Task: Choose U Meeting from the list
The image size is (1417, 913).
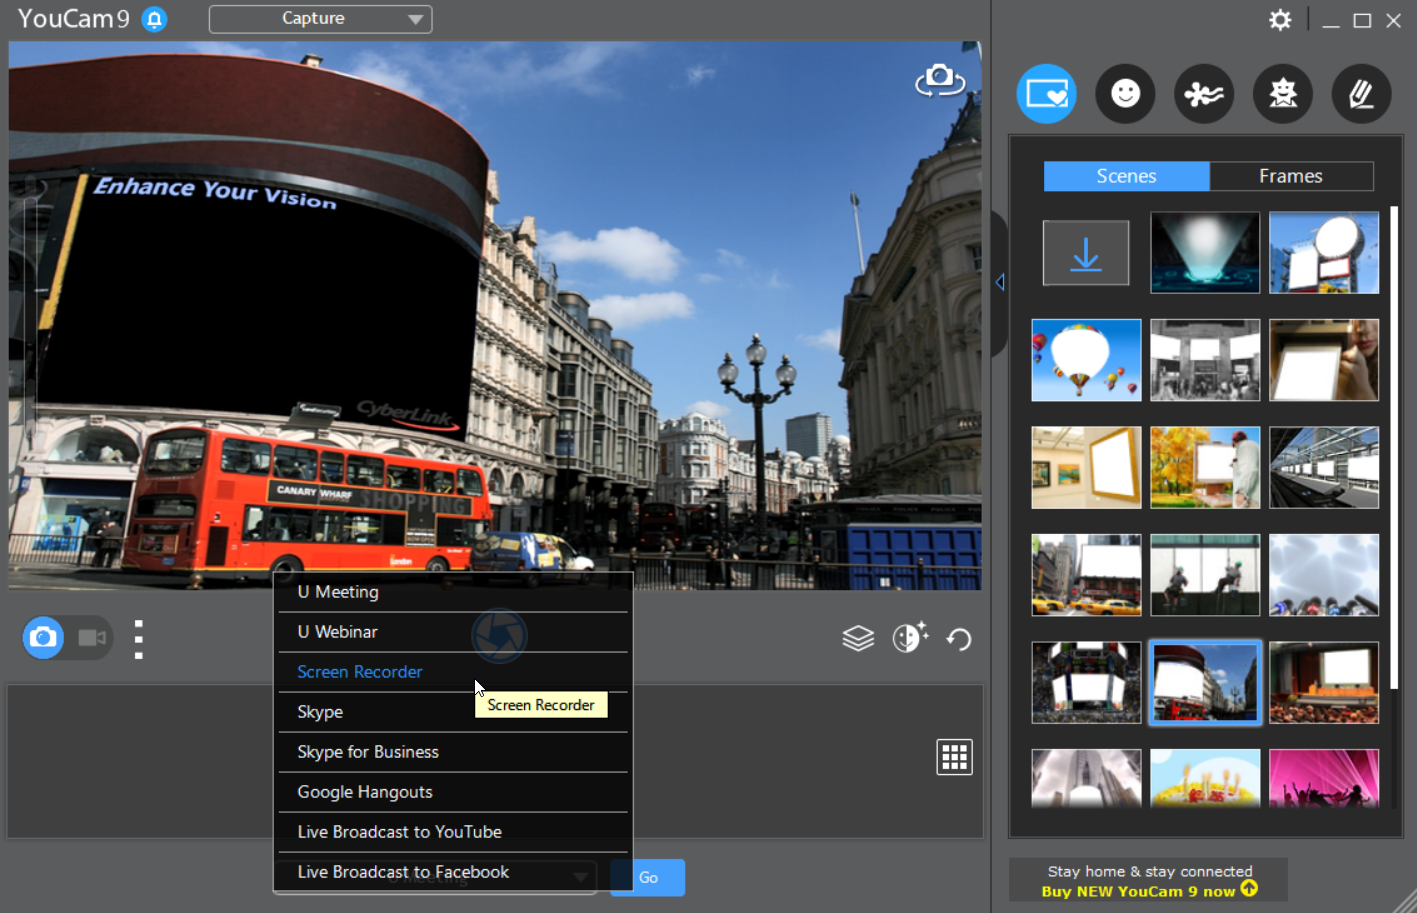Action: 453,592
